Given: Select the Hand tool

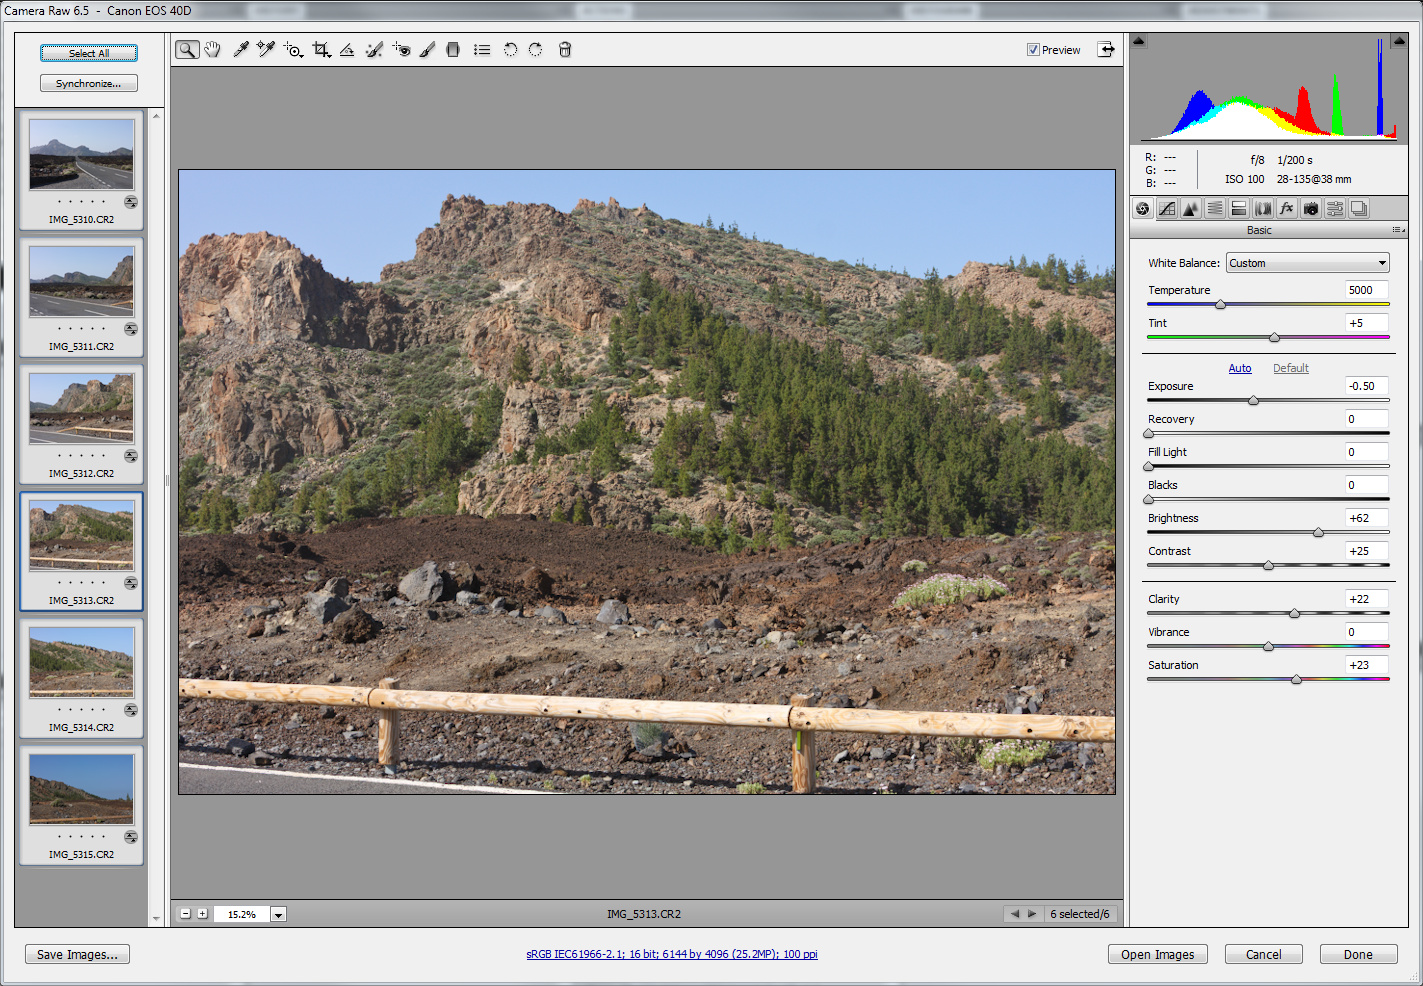Looking at the screenshot, I should (x=212, y=50).
